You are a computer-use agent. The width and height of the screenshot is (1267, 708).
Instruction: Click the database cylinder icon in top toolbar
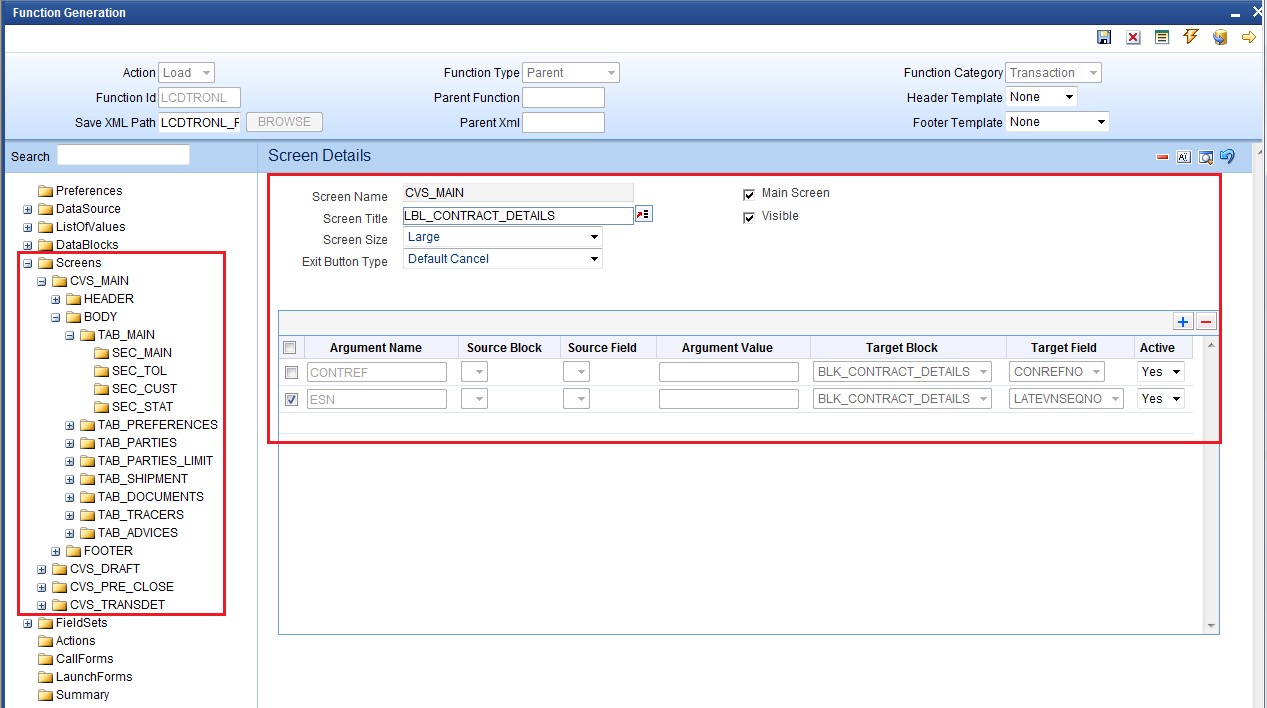coord(1220,37)
